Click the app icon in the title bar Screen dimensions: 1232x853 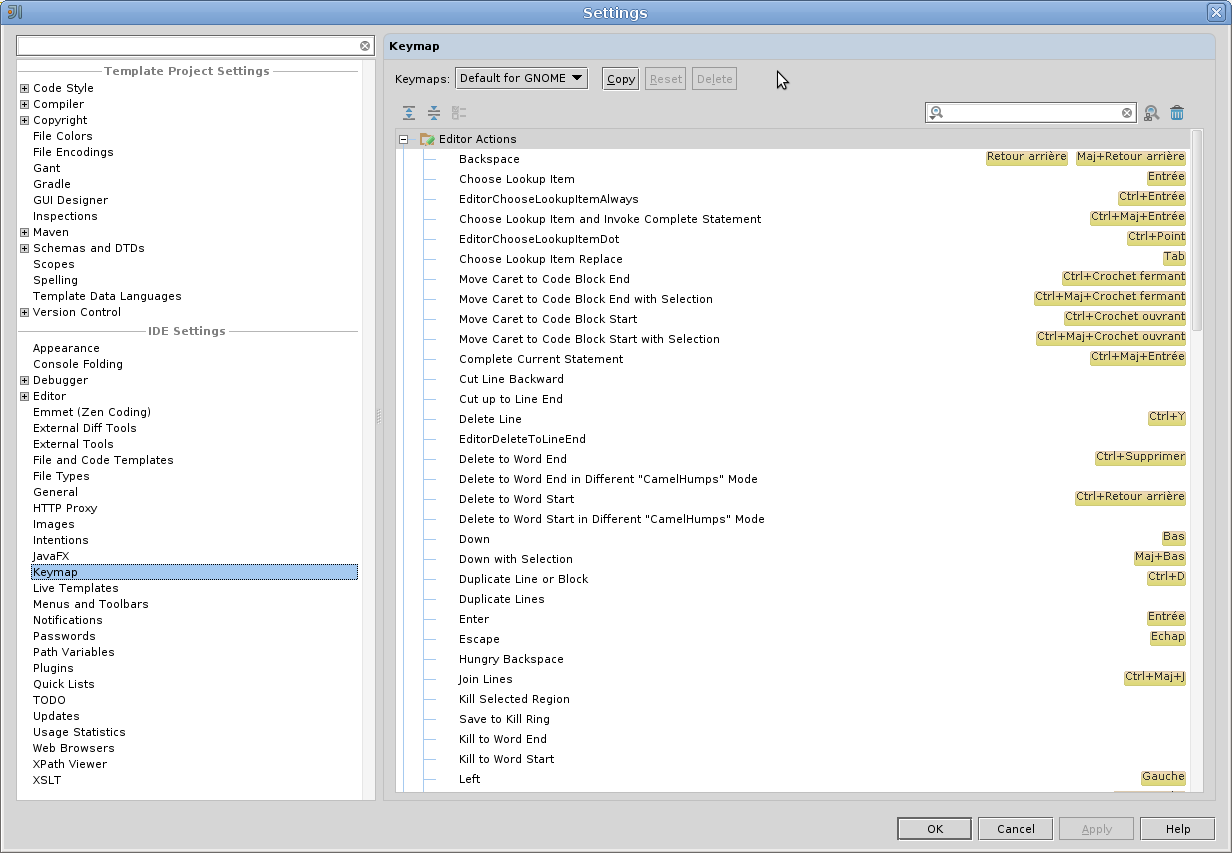(14, 12)
